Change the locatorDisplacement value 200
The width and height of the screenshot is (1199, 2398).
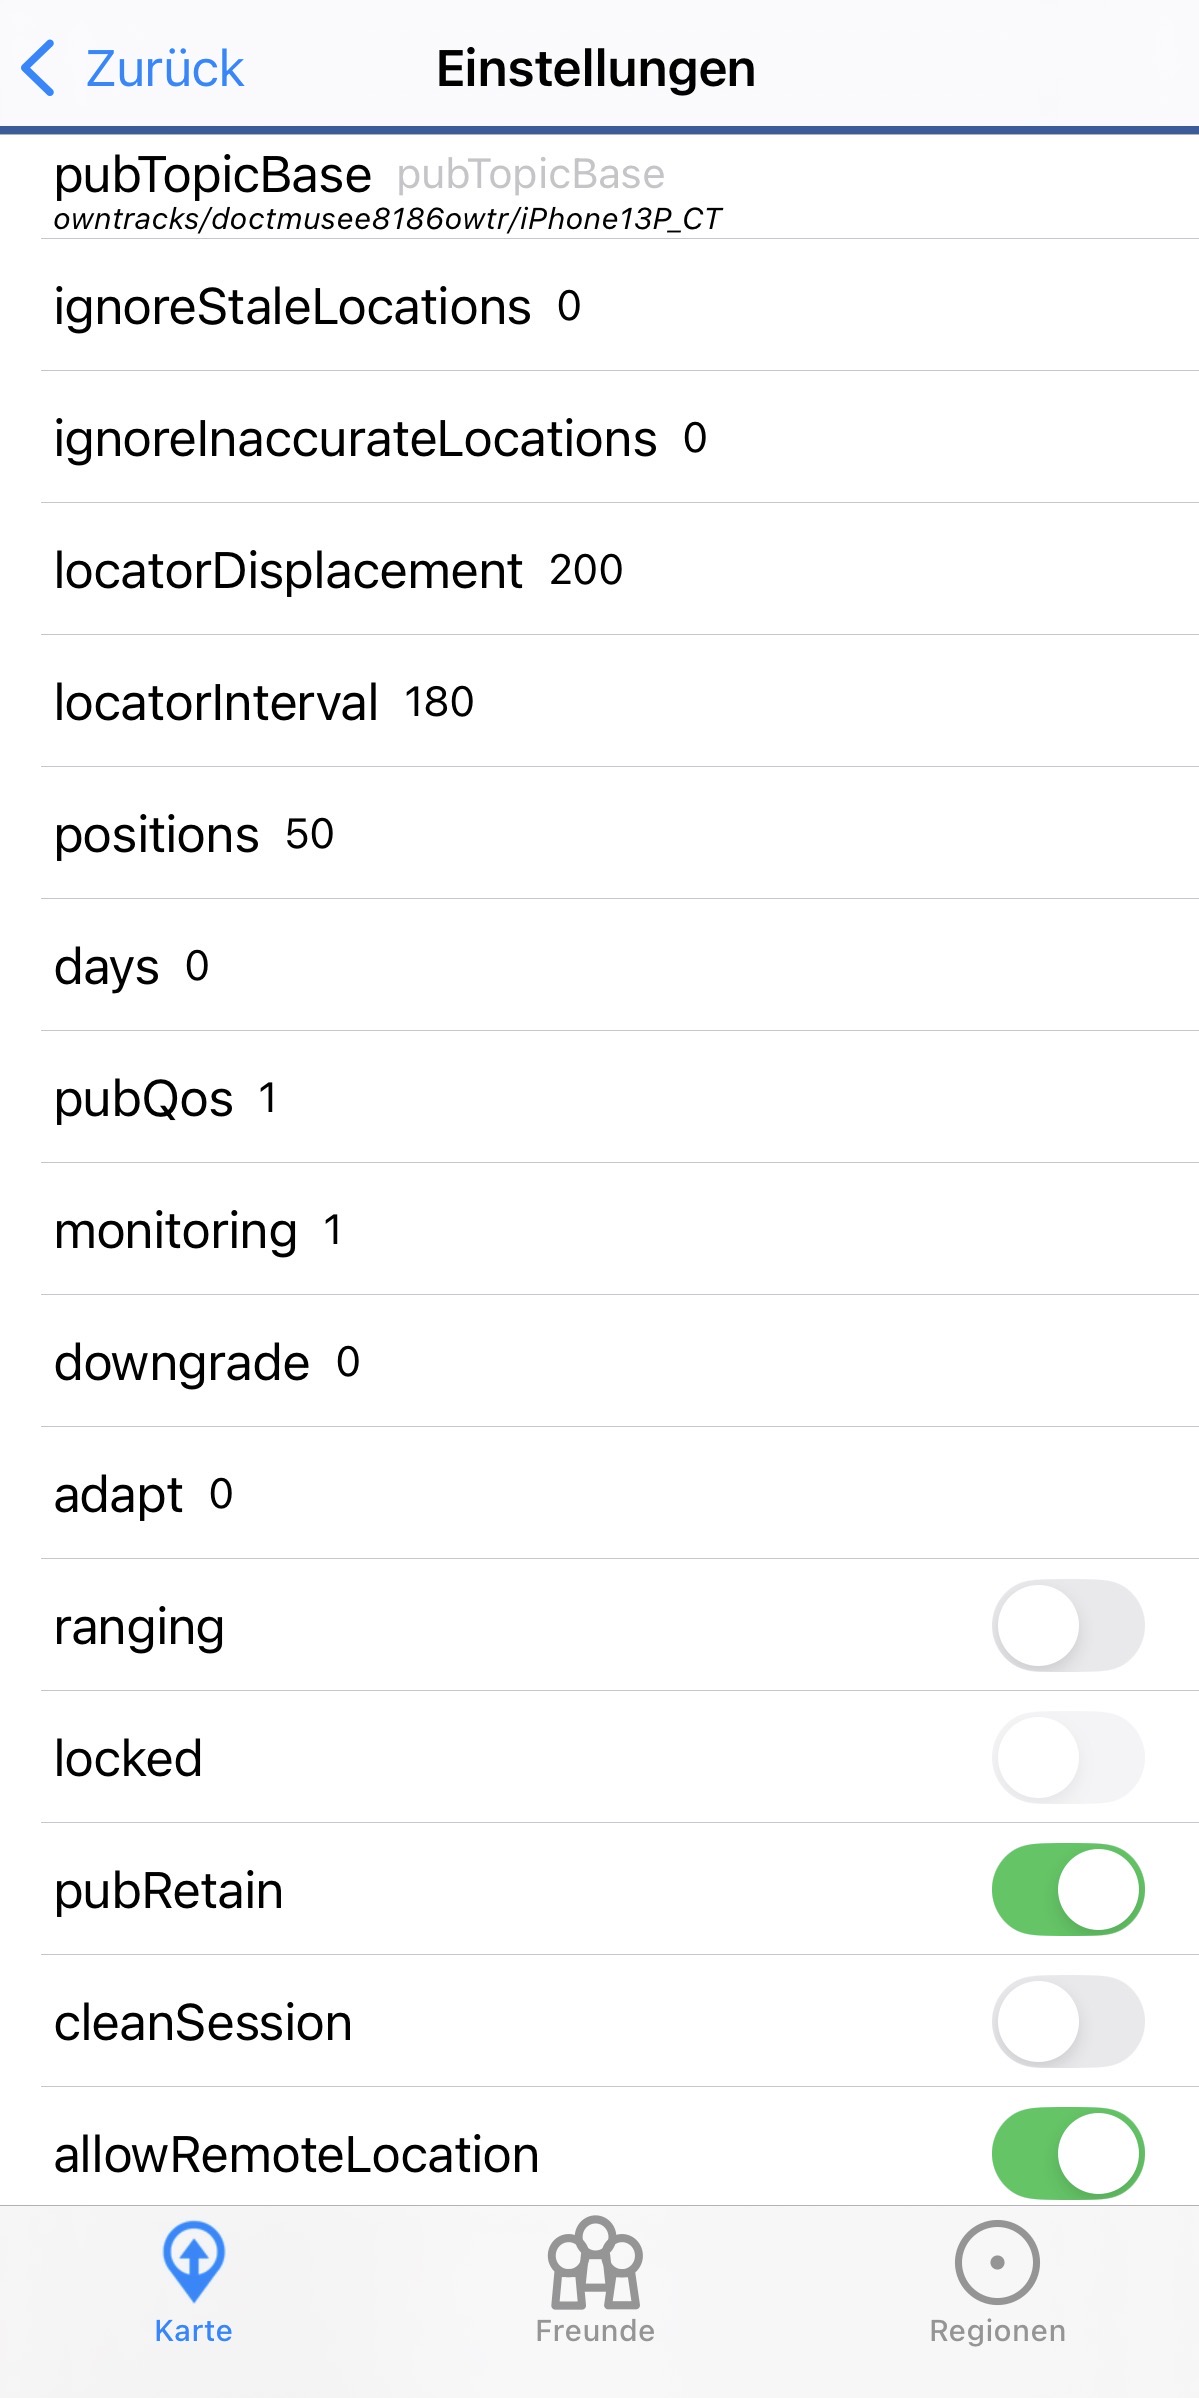click(x=586, y=570)
